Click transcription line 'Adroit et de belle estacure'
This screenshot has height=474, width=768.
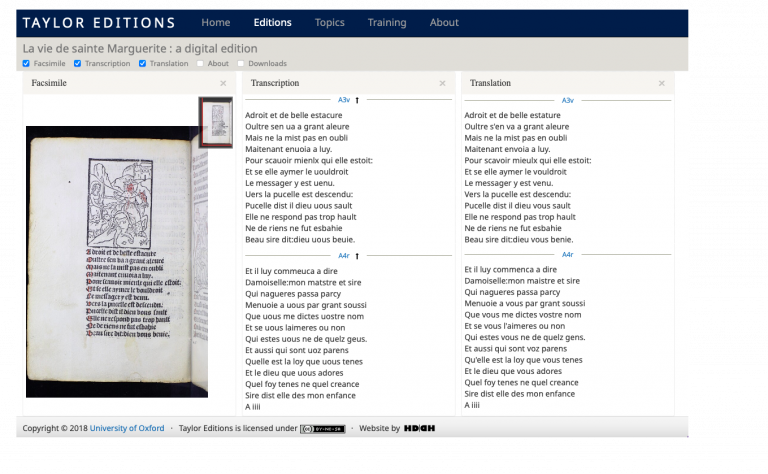293,115
